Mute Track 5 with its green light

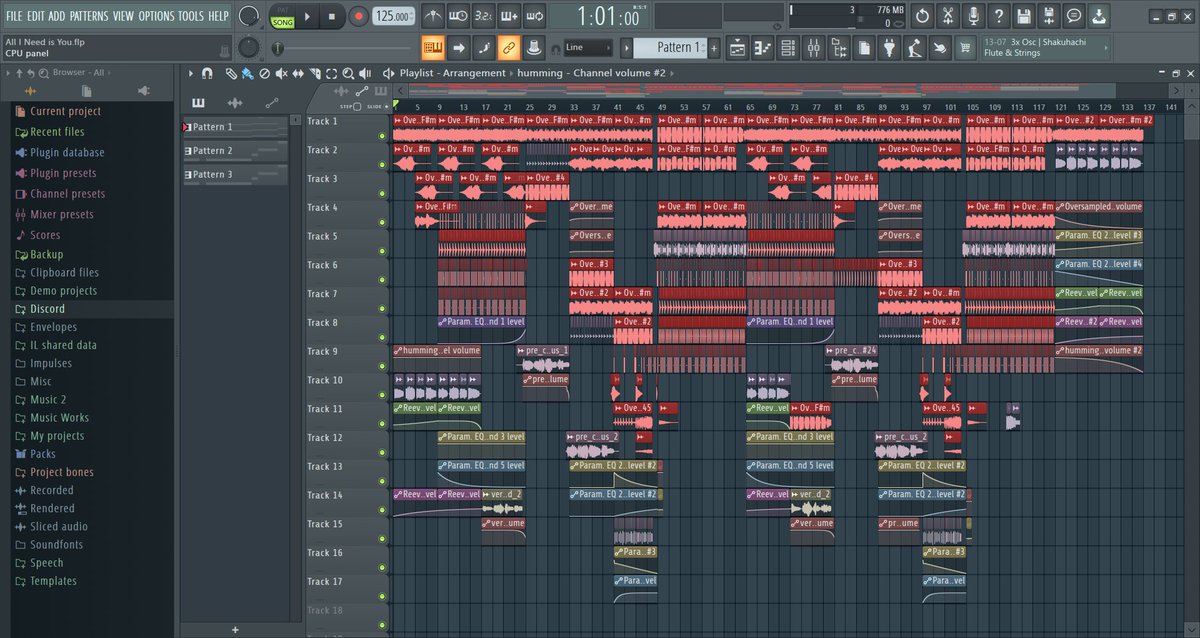(382, 252)
